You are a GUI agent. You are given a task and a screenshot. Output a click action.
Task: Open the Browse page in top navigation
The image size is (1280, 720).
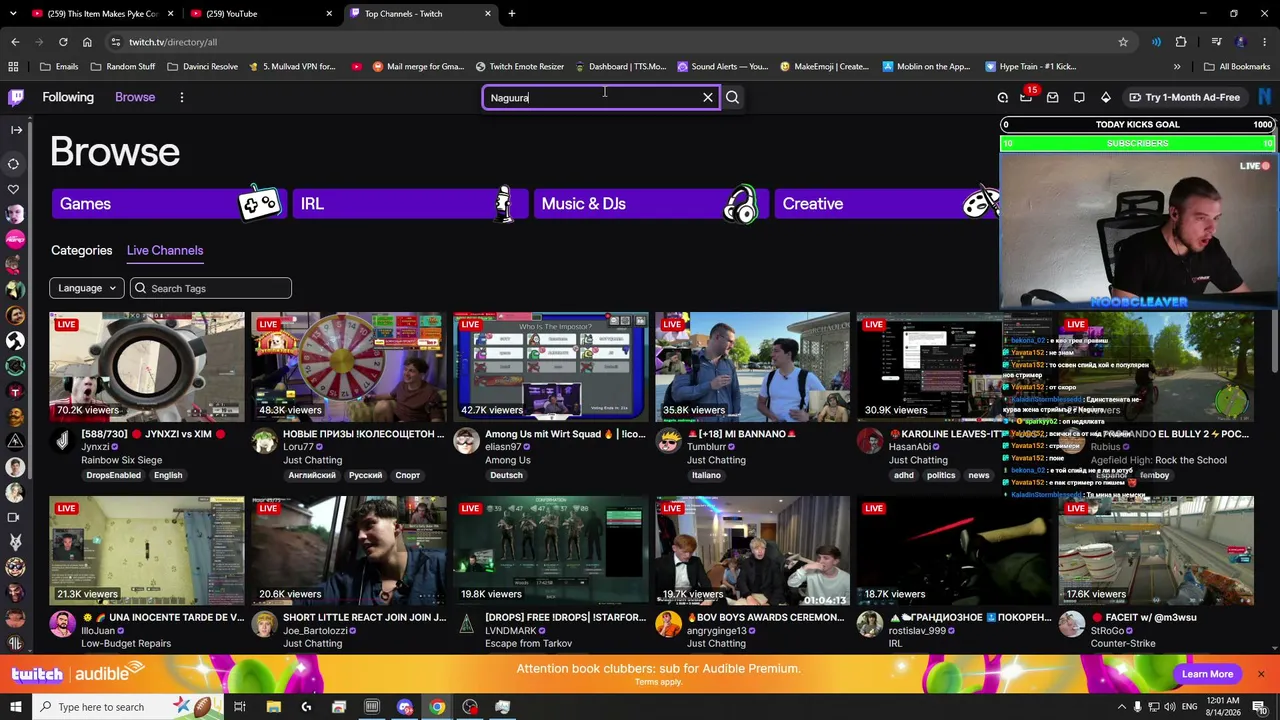pyautogui.click(x=135, y=97)
